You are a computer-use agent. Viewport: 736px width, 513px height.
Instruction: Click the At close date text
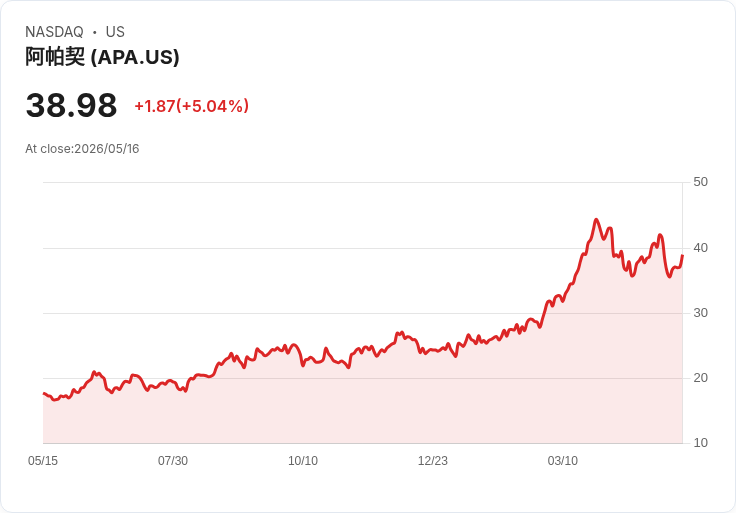pyautogui.click(x=82, y=149)
